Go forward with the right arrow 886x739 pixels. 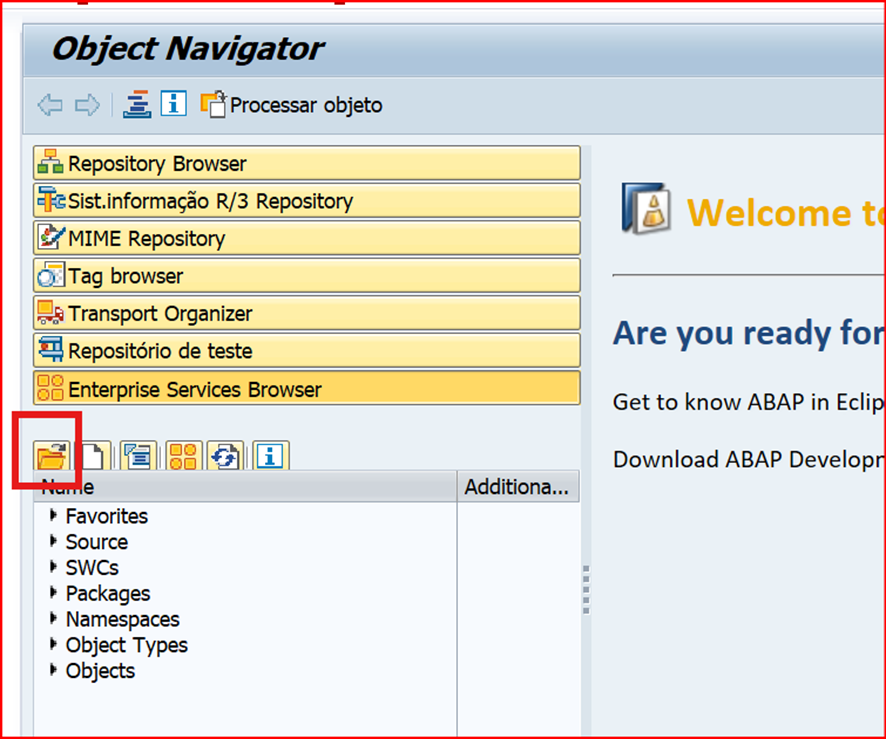pos(88,105)
